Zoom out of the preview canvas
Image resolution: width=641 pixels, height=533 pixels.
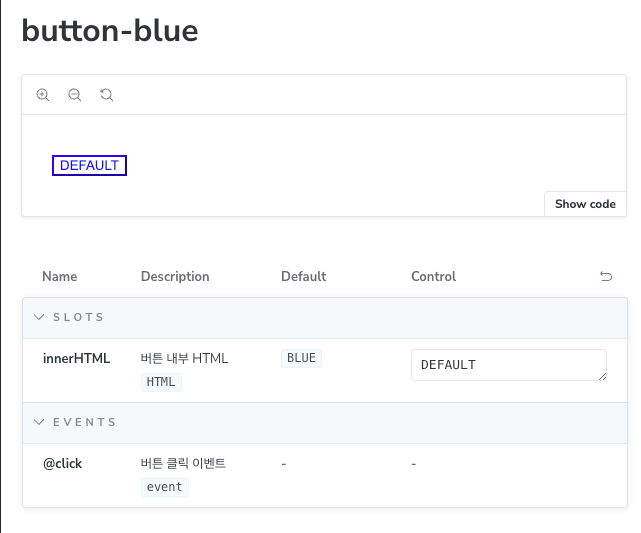(x=75, y=95)
